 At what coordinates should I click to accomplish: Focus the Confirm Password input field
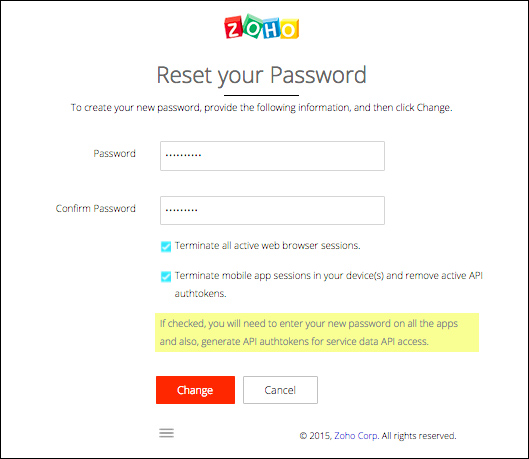pyautogui.click(x=272, y=210)
